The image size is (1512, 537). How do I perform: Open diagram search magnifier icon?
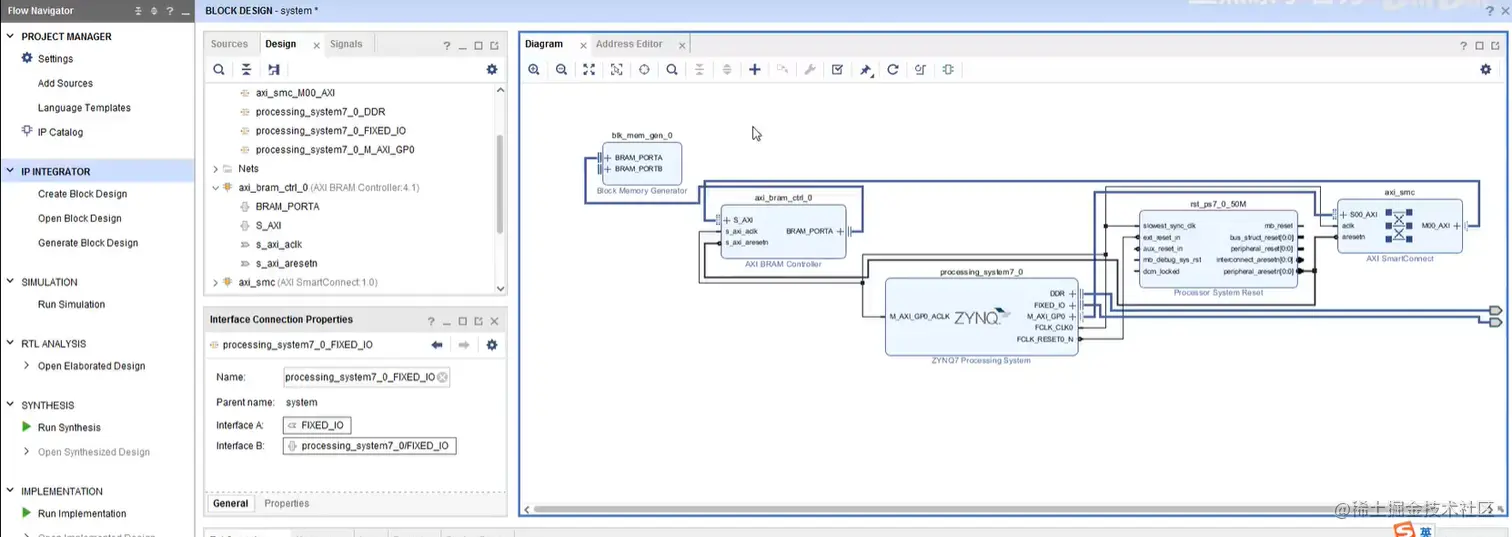coord(672,70)
